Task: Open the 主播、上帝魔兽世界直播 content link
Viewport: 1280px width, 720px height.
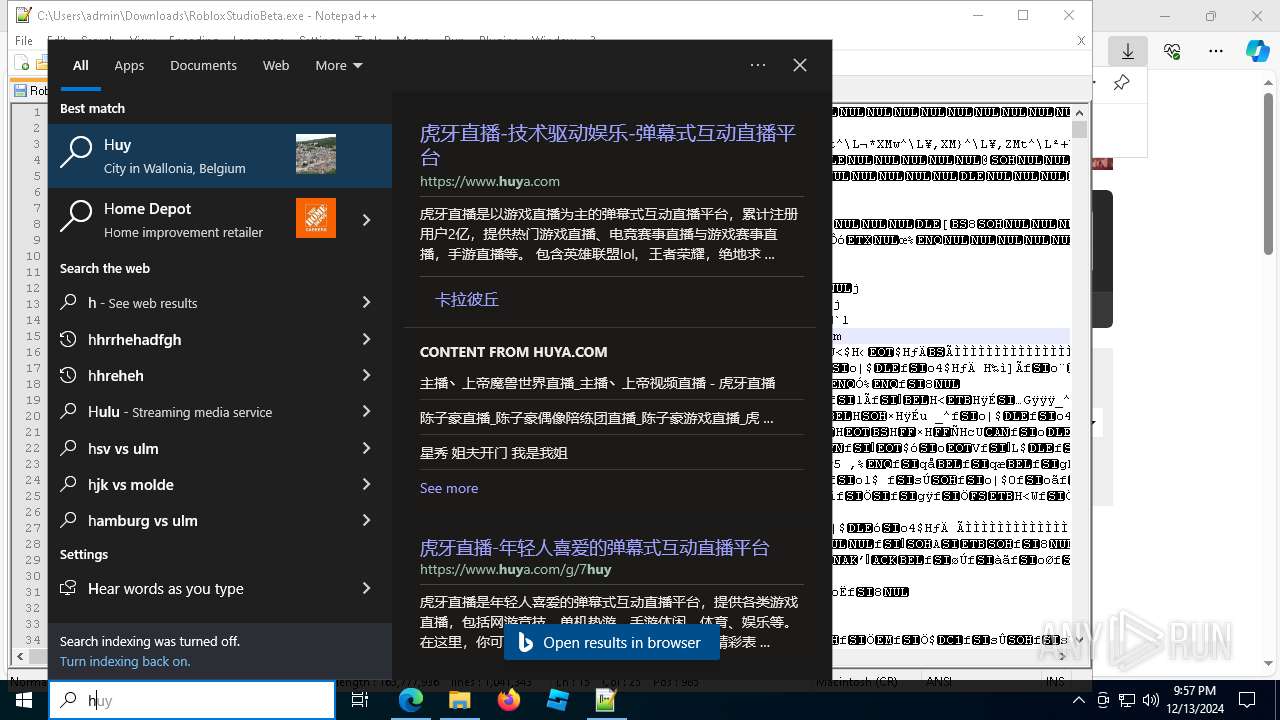Action: (x=598, y=383)
